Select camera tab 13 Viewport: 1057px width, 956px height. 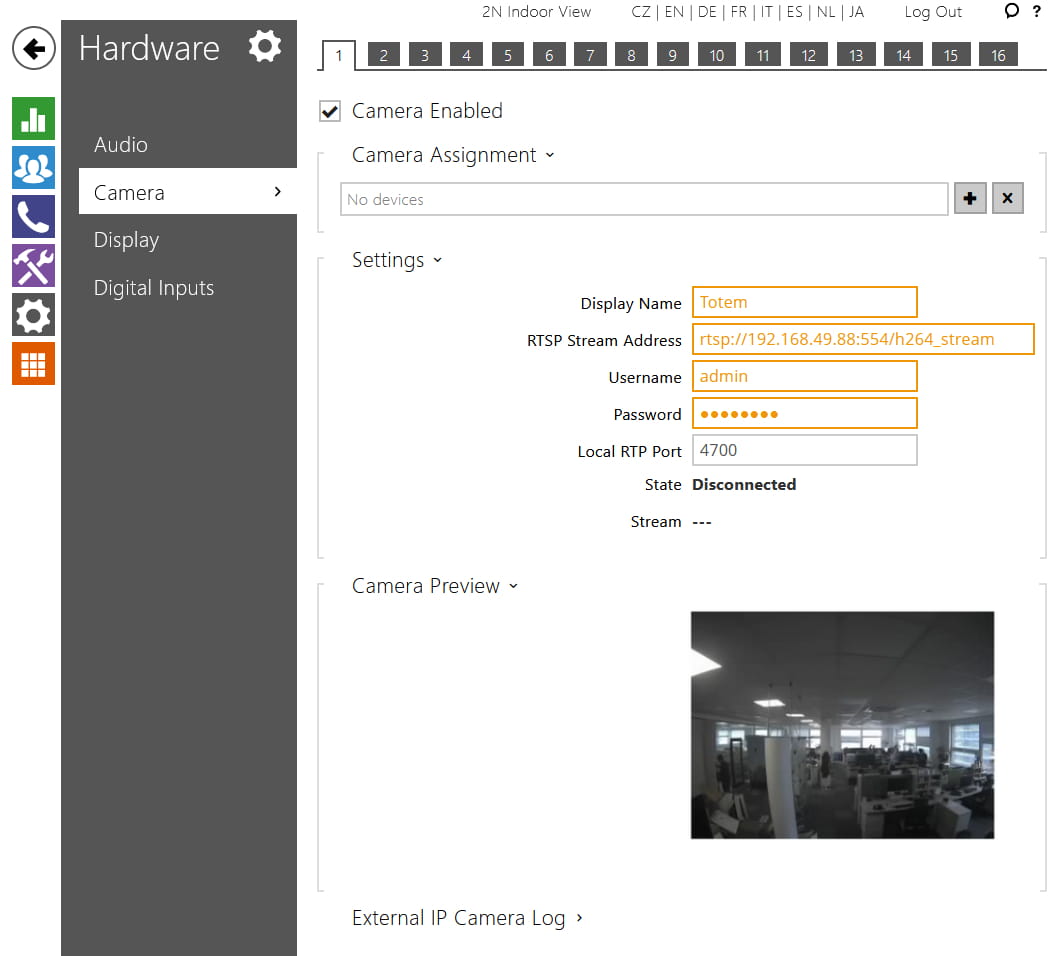(x=856, y=55)
